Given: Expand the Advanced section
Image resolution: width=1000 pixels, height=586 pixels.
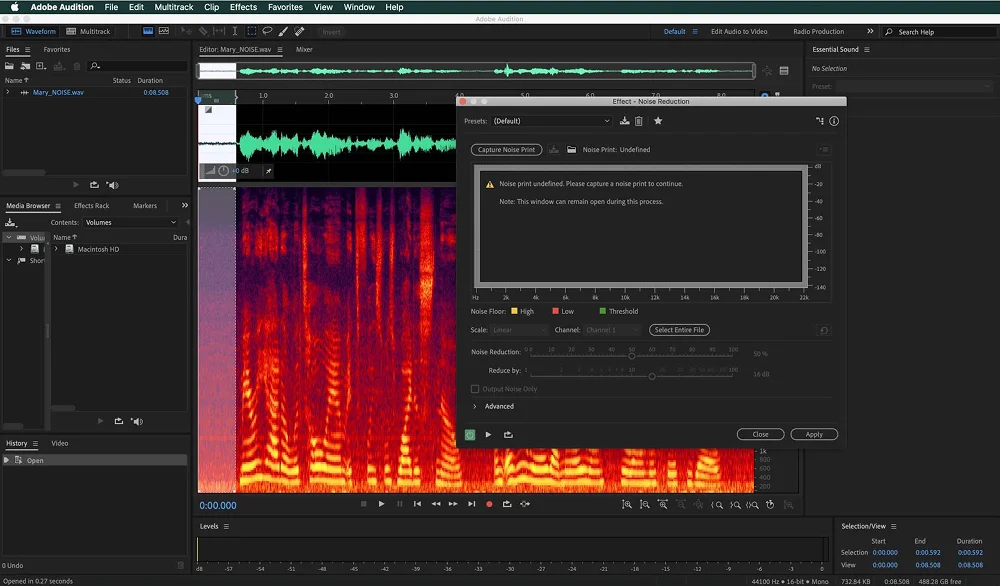Looking at the screenshot, I should [475, 406].
